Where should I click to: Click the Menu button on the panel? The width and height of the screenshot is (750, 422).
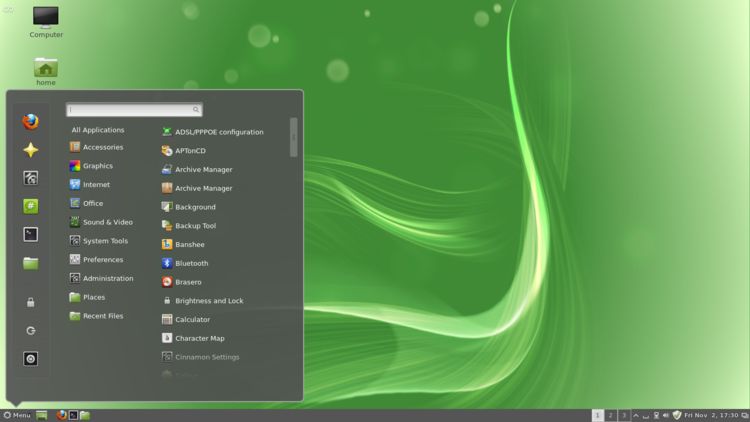(17, 415)
